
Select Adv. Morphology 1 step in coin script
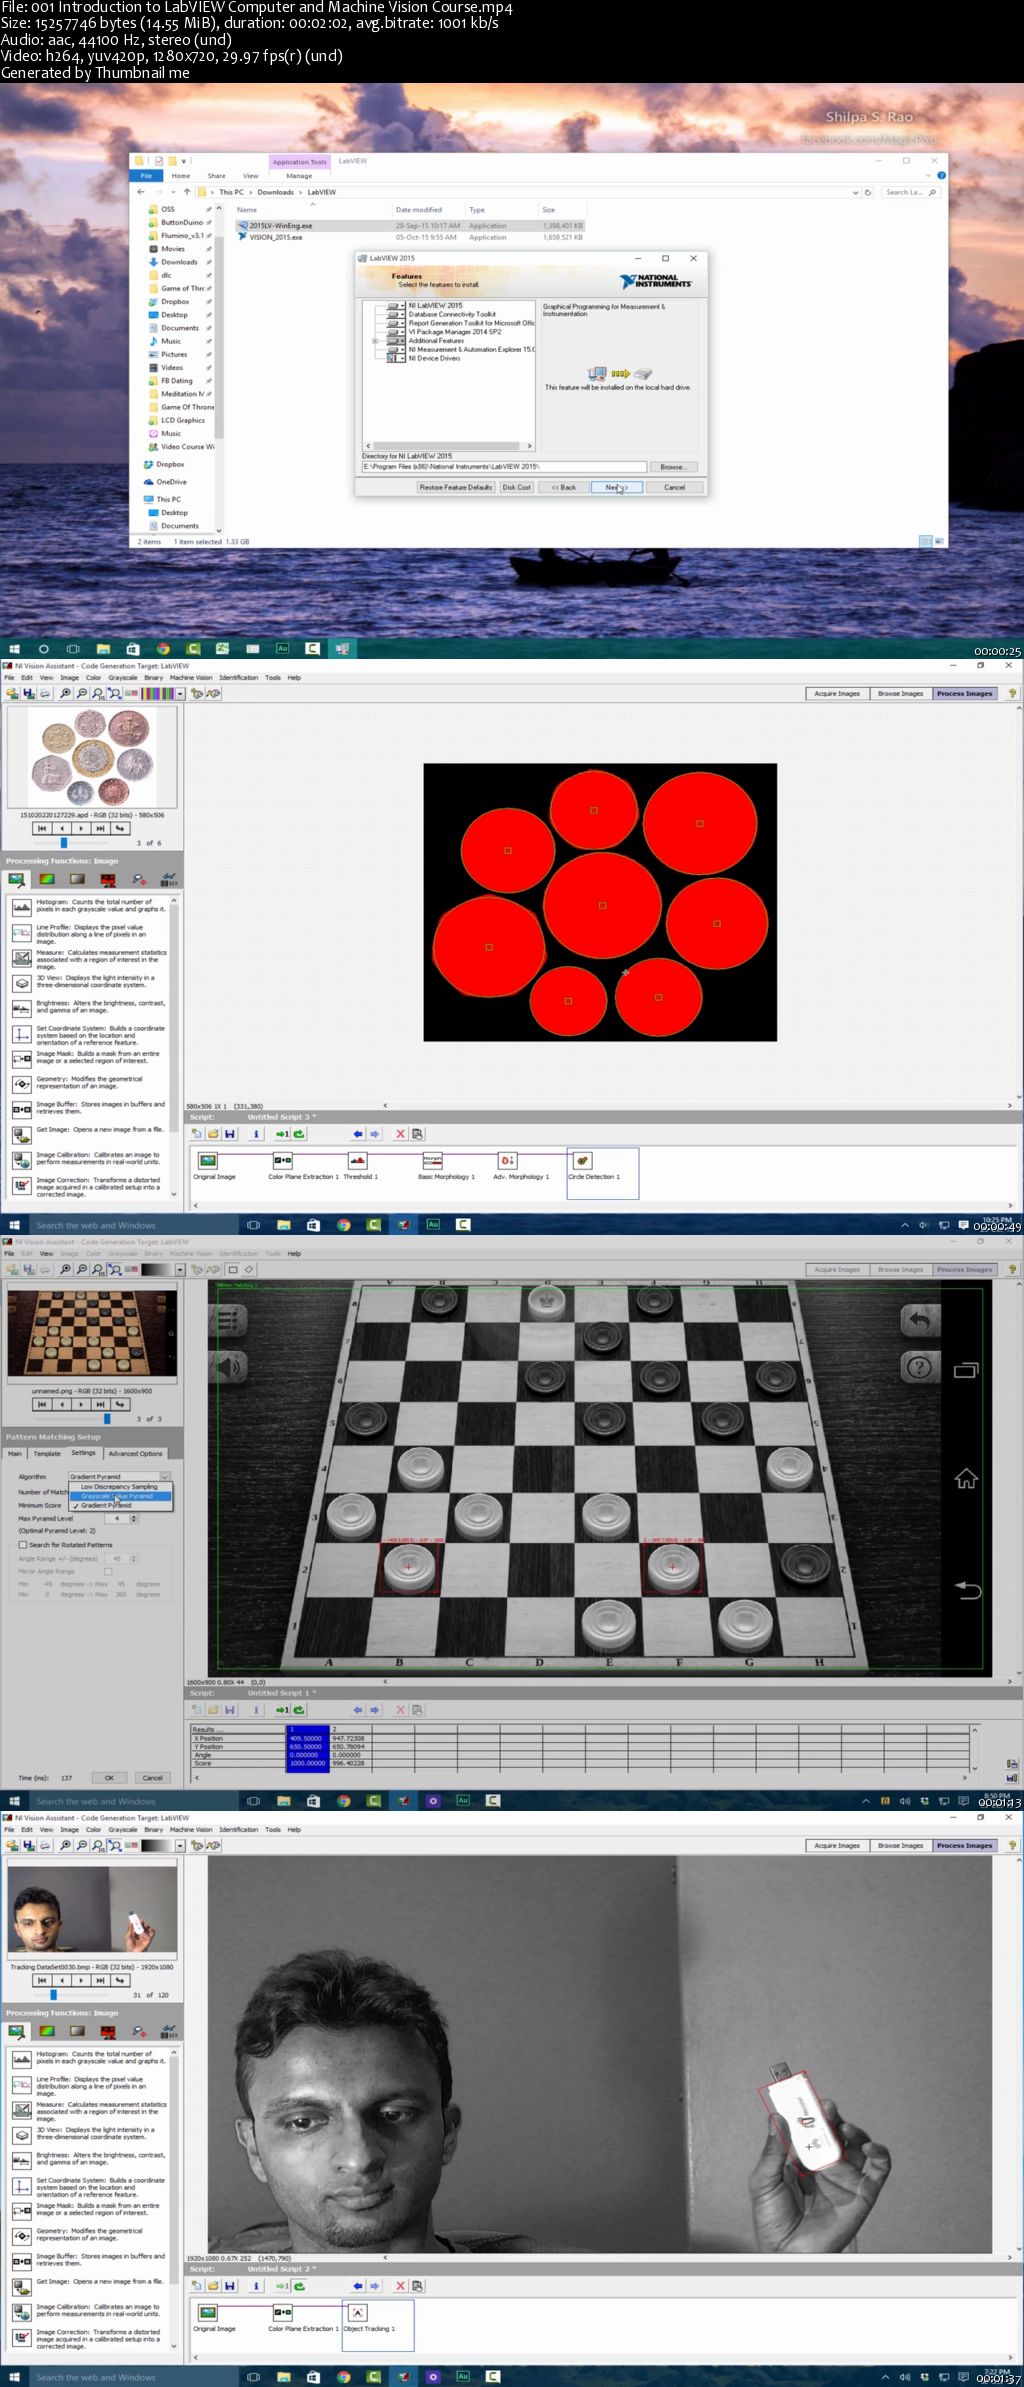507,1160
